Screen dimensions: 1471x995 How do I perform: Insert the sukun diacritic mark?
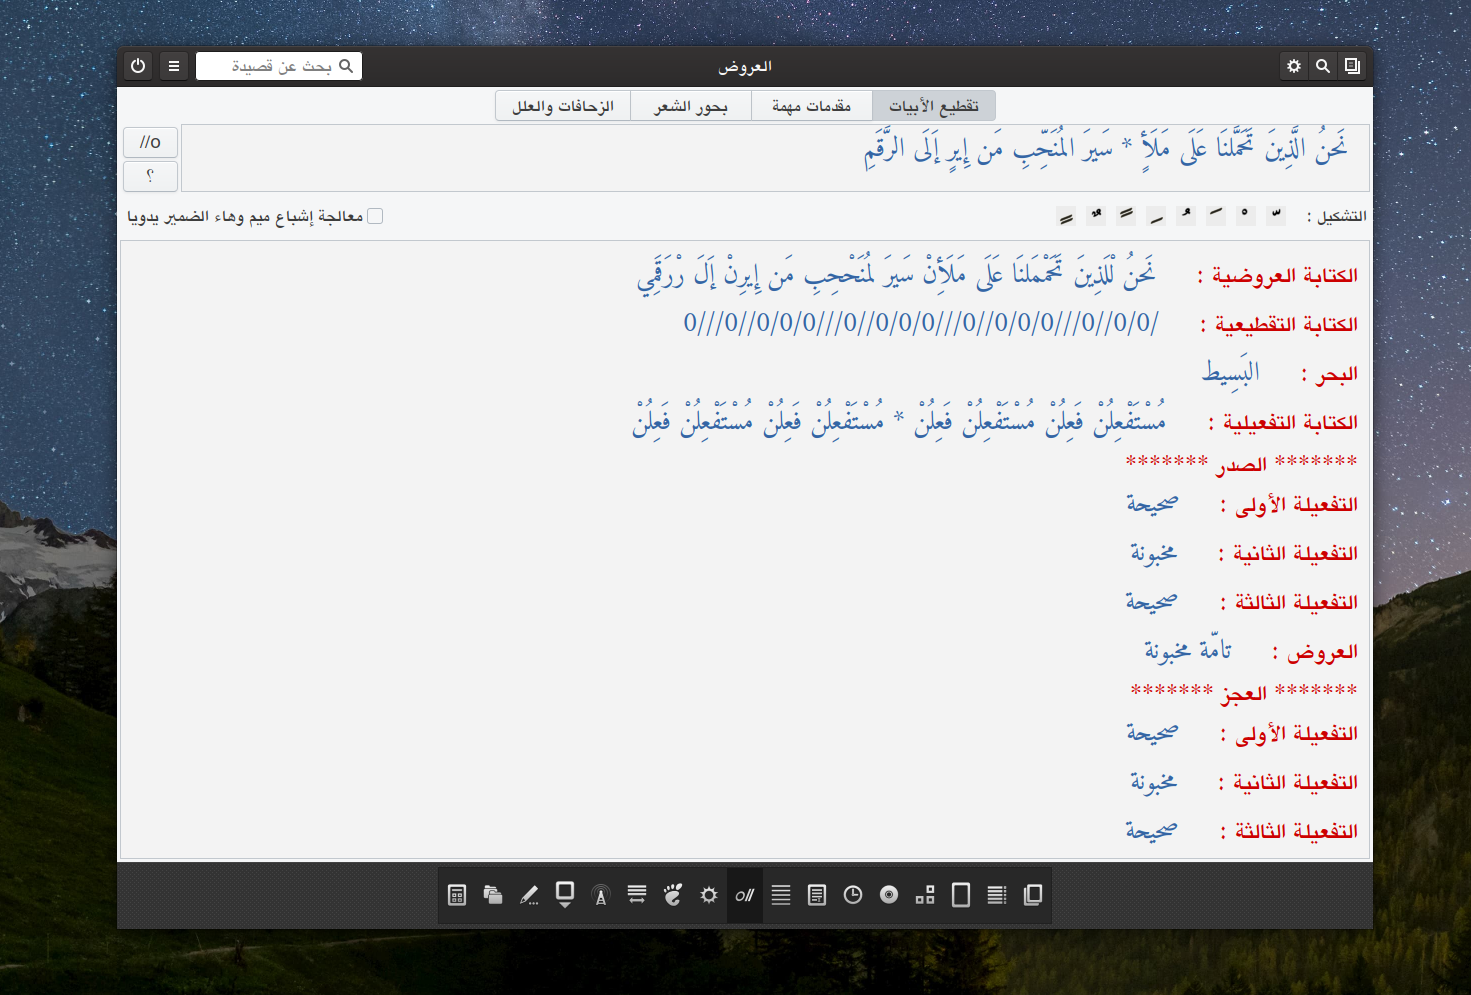[x=1246, y=216]
